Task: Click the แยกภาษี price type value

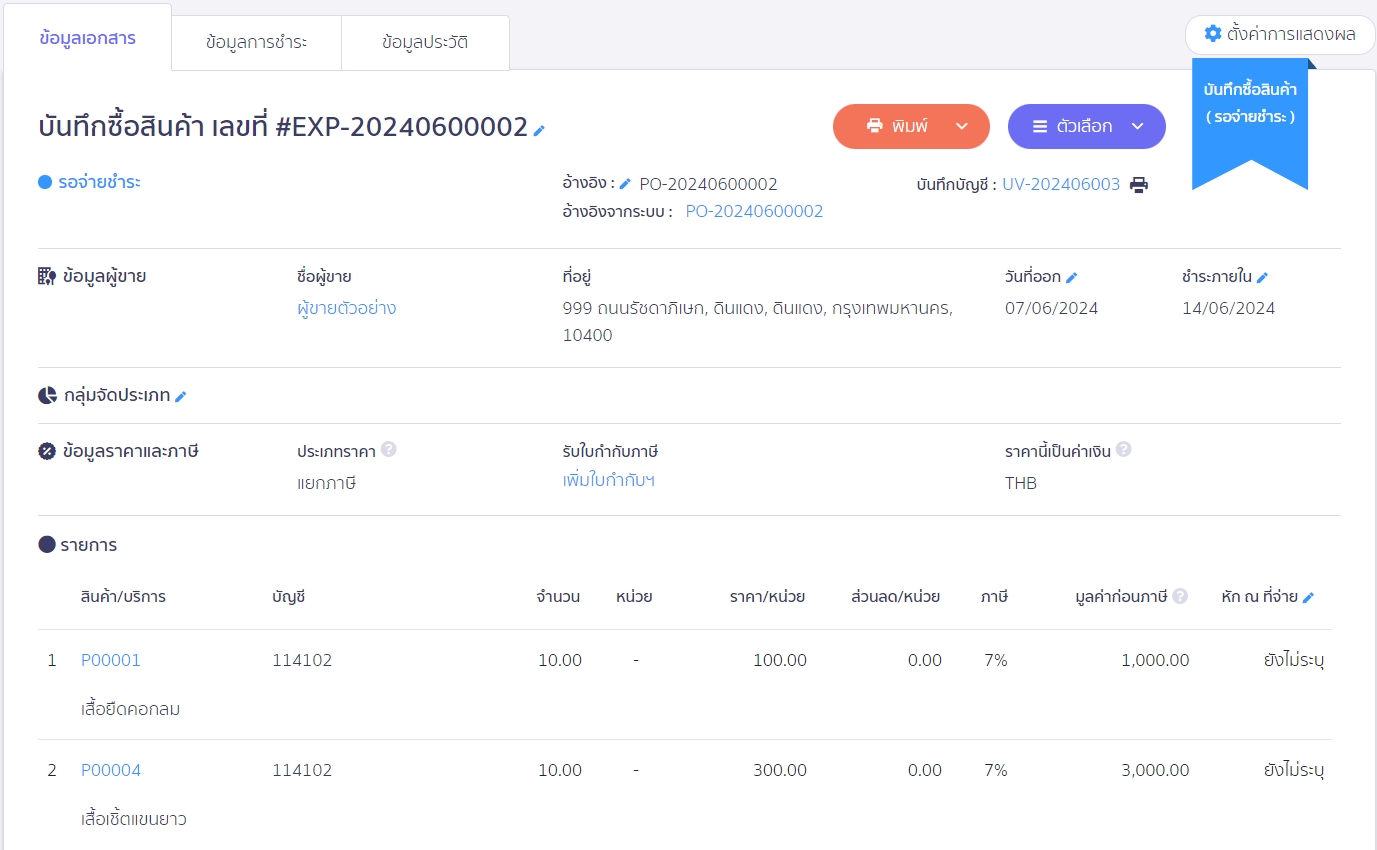Action: 327,483
